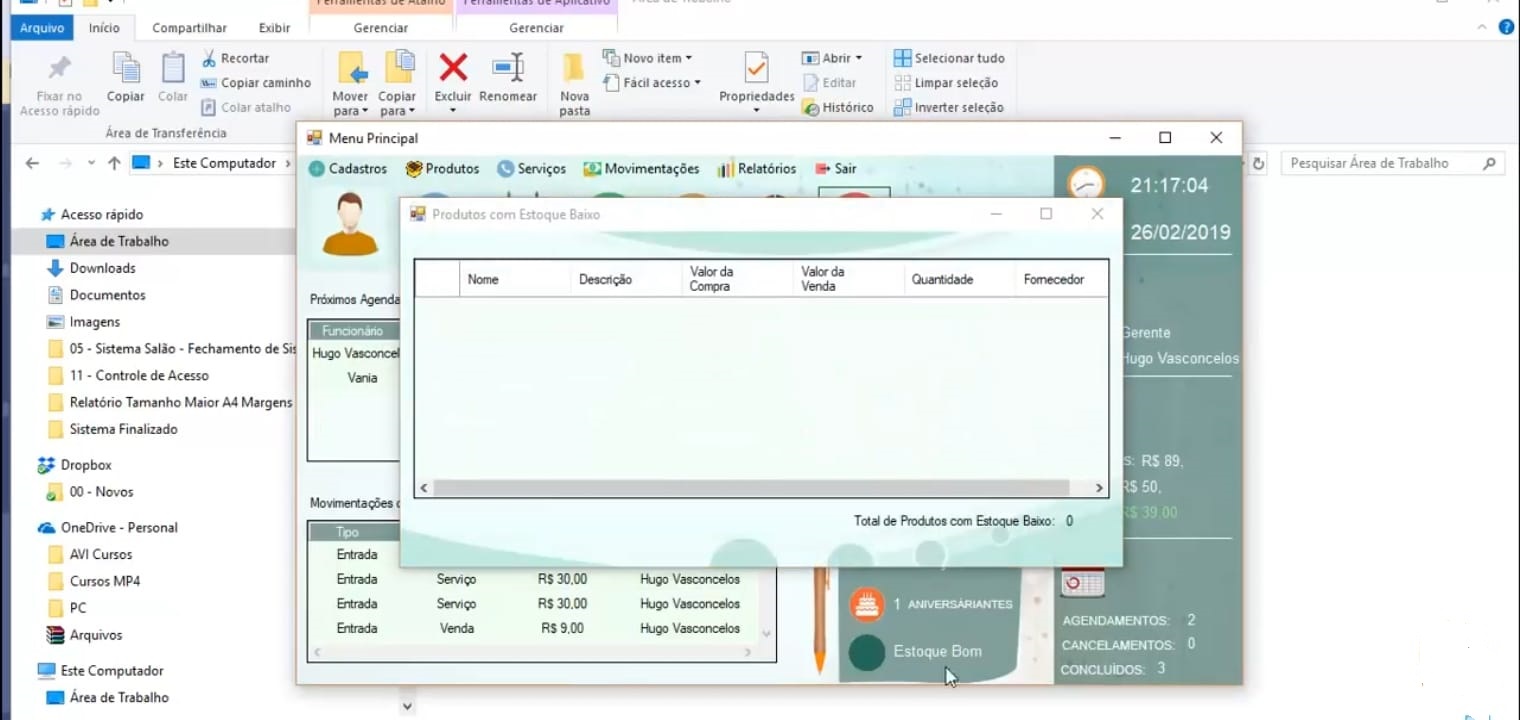Image resolution: width=1520 pixels, height=720 pixels.
Task: Go up one folder level arrow
Action: (114, 163)
